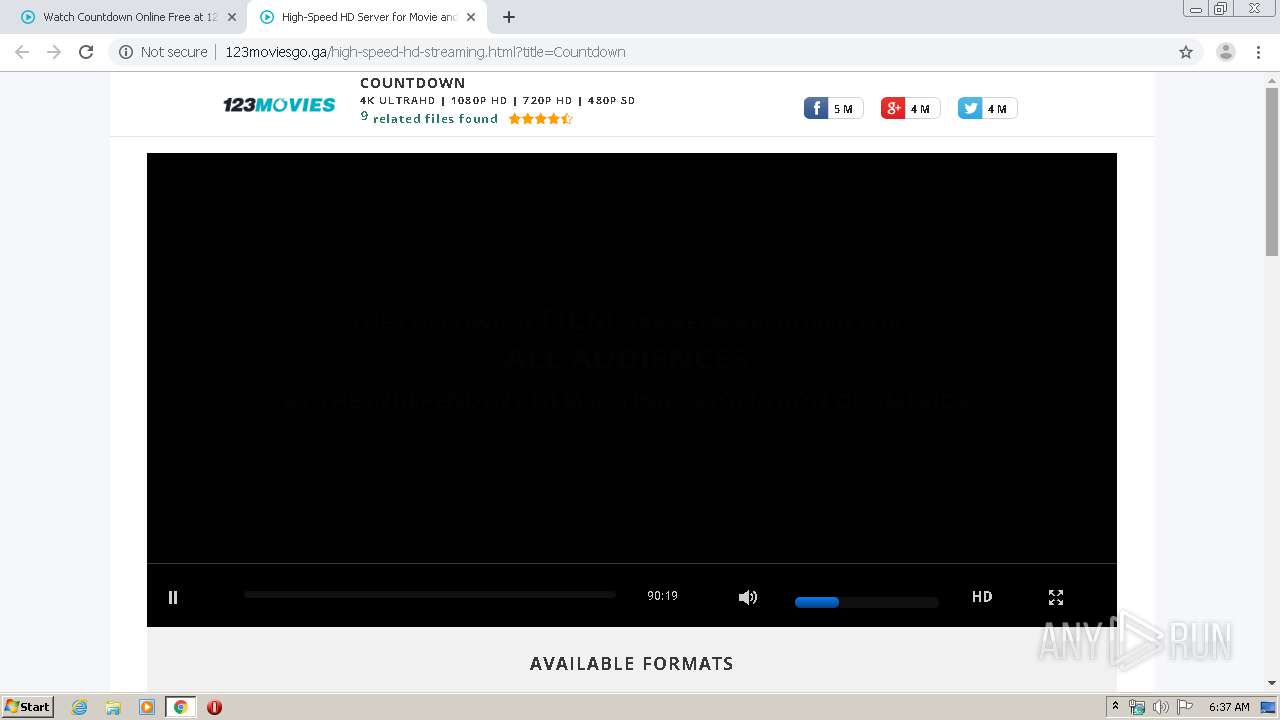The height and width of the screenshot is (720, 1280).
Task: Mute the video using the speaker icon
Action: coord(748,597)
